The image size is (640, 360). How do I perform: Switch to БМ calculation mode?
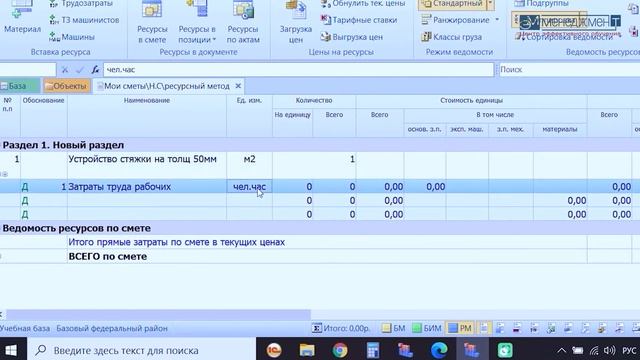click(x=393, y=328)
